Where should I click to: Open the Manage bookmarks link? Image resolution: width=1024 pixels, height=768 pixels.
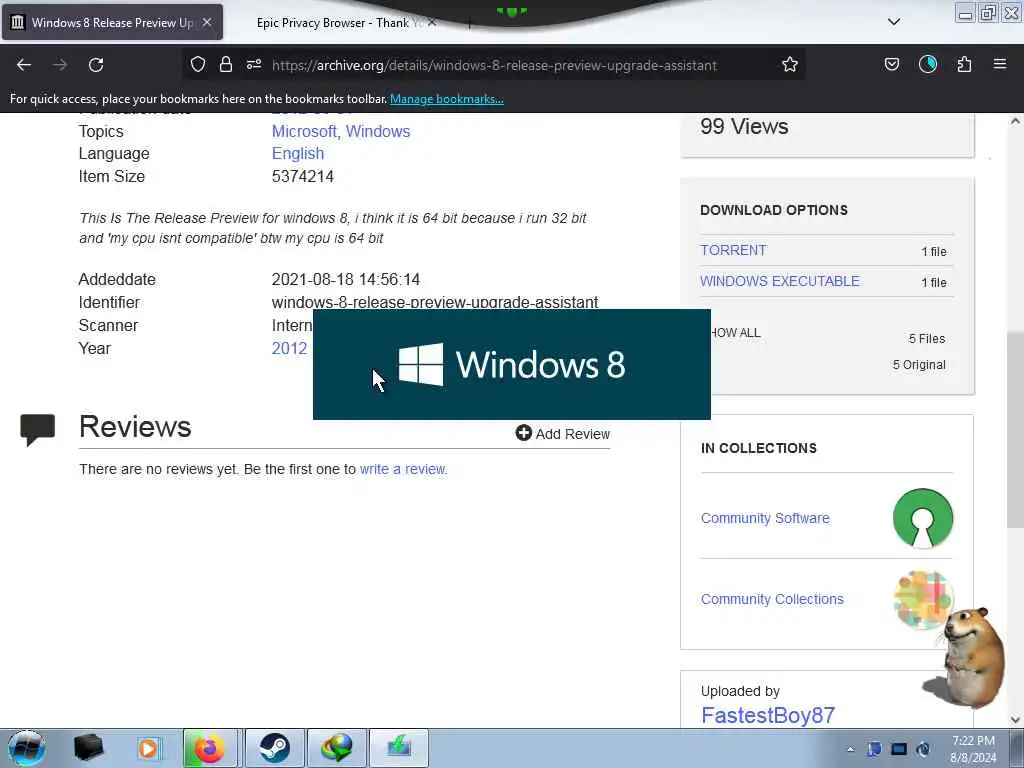[447, 99]
